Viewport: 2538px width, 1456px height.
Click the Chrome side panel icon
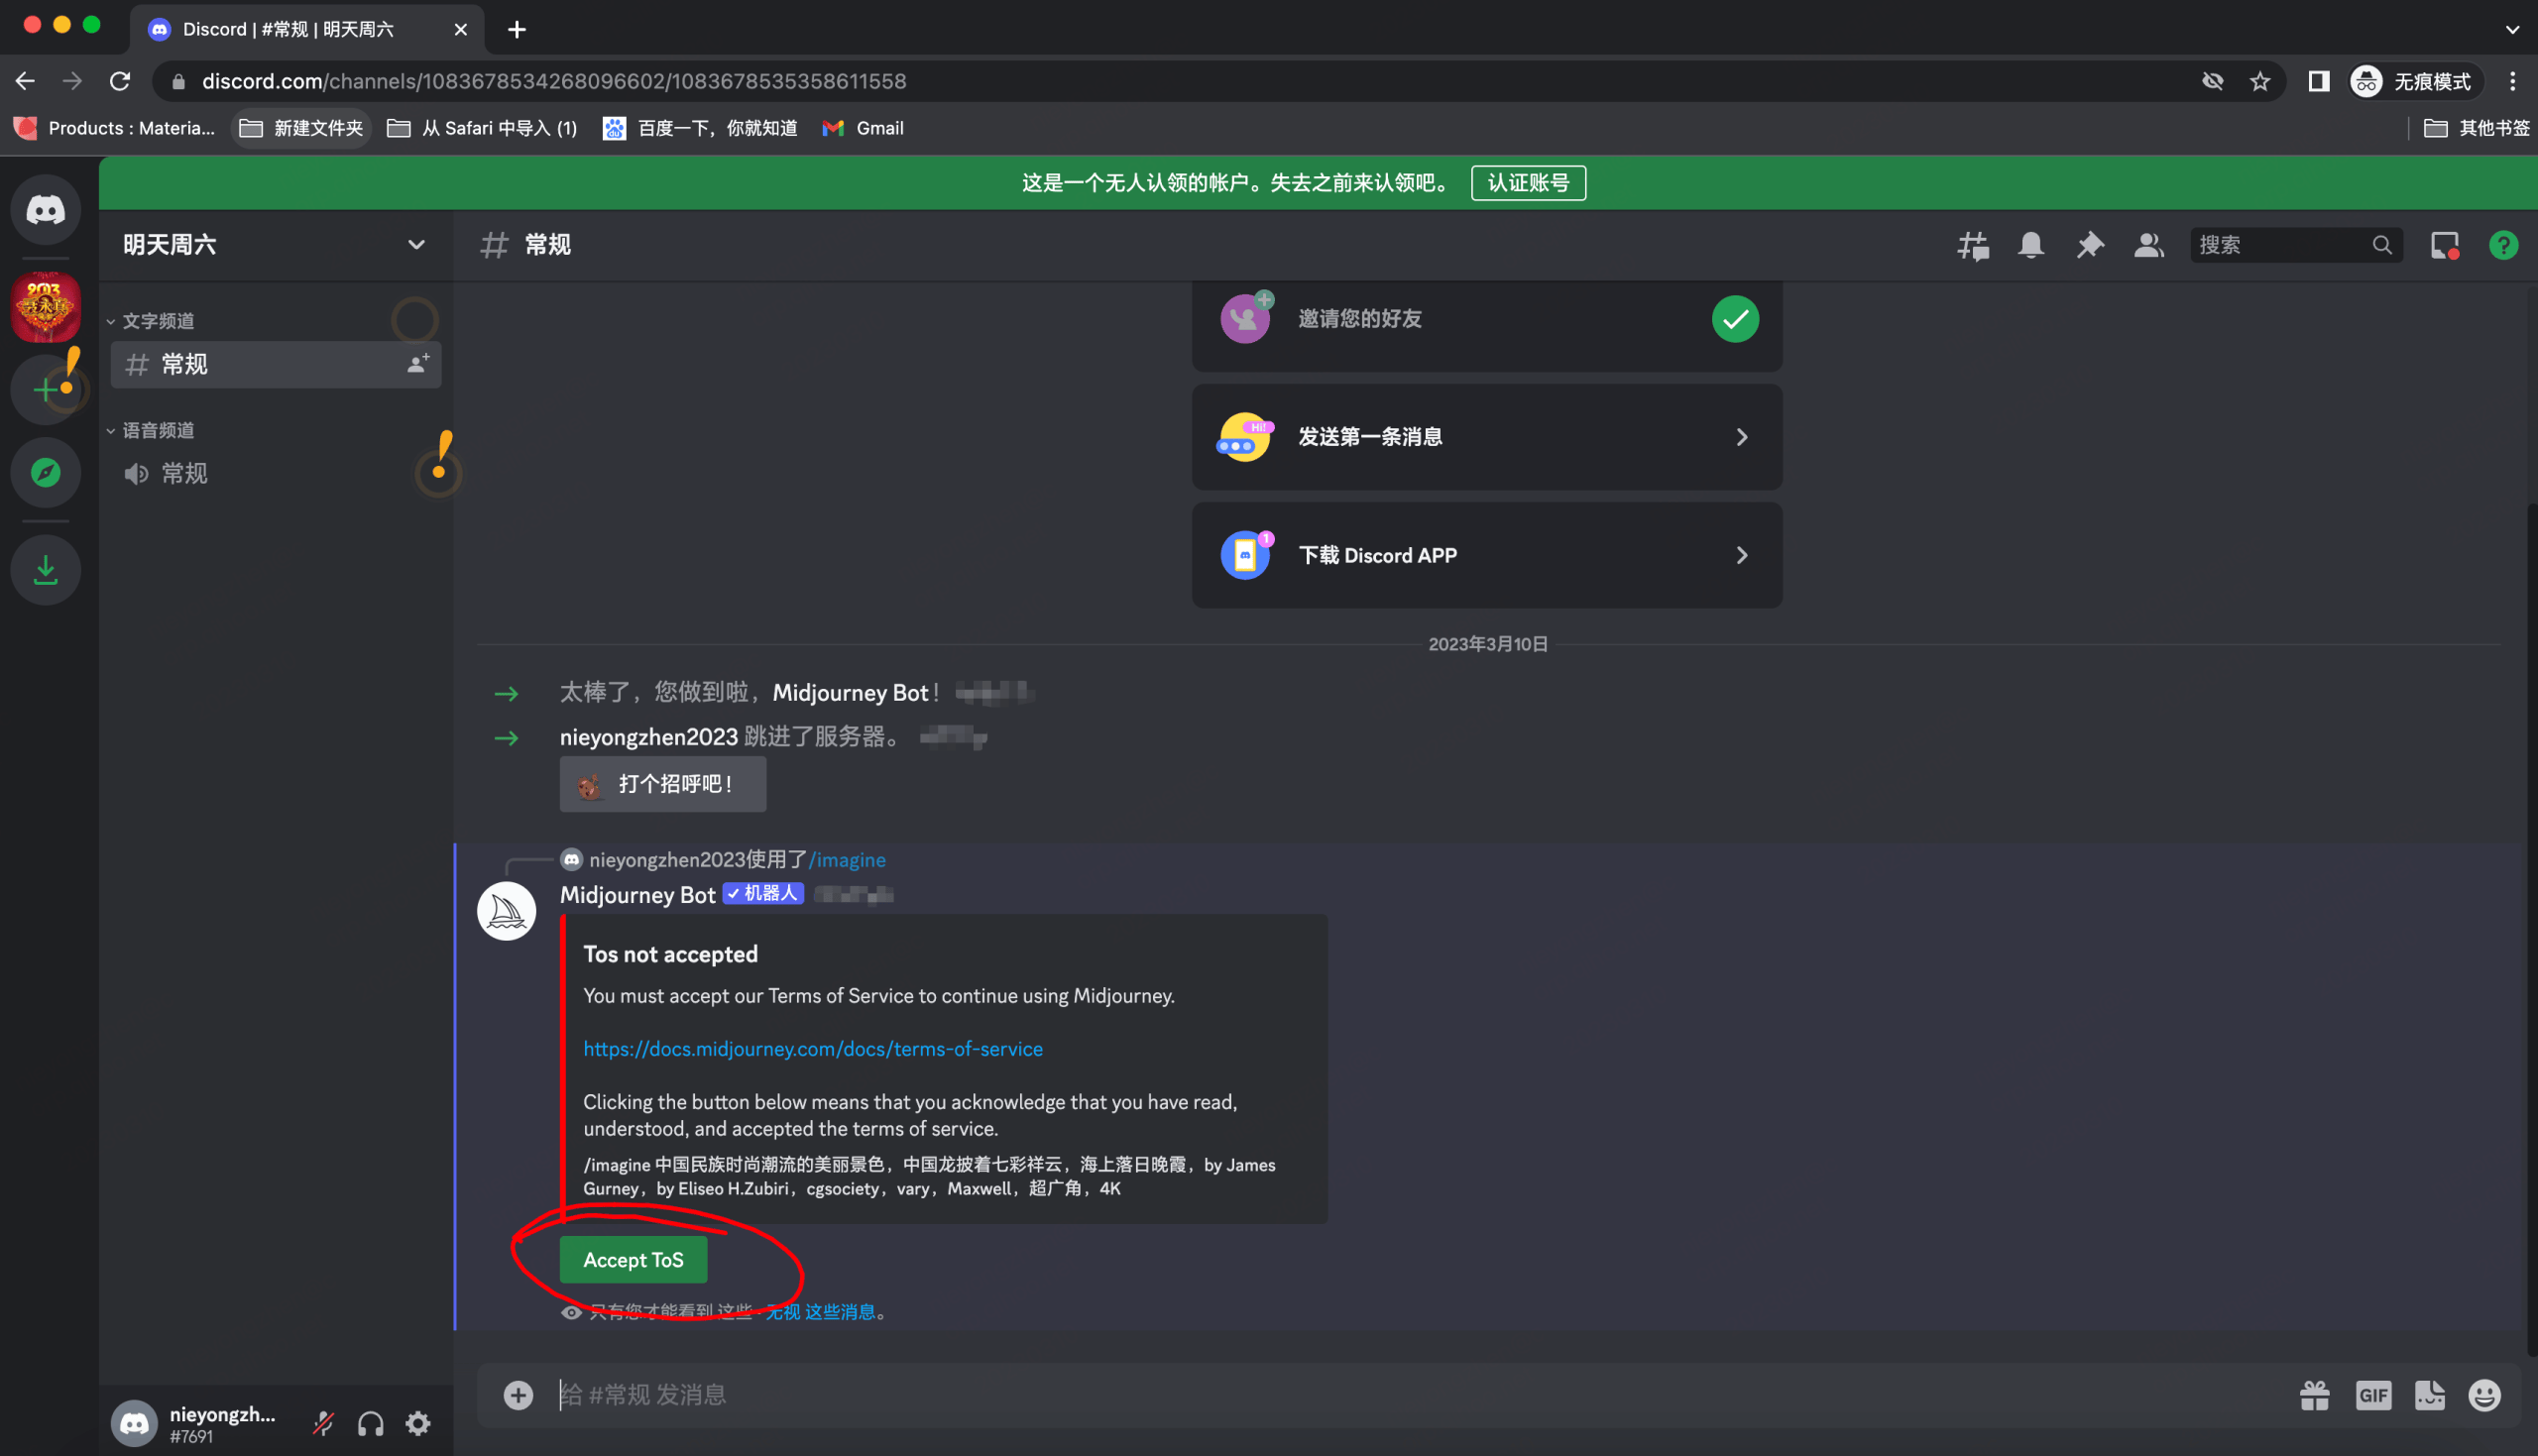[2319, 81]
